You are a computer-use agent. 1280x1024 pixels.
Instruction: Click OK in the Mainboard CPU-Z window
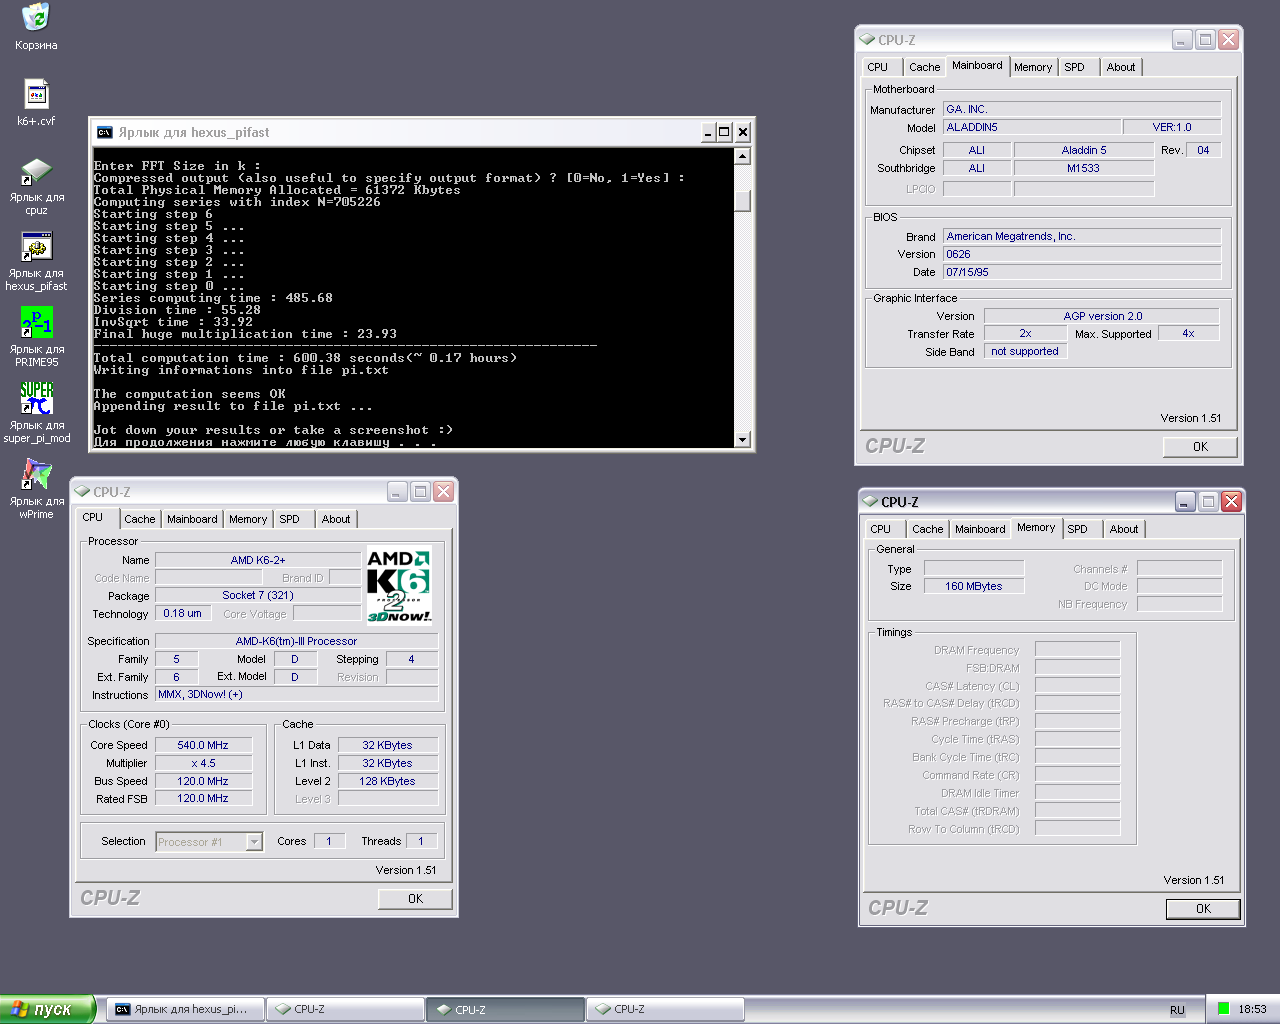pyautogui.click(x=1200, y=447)
